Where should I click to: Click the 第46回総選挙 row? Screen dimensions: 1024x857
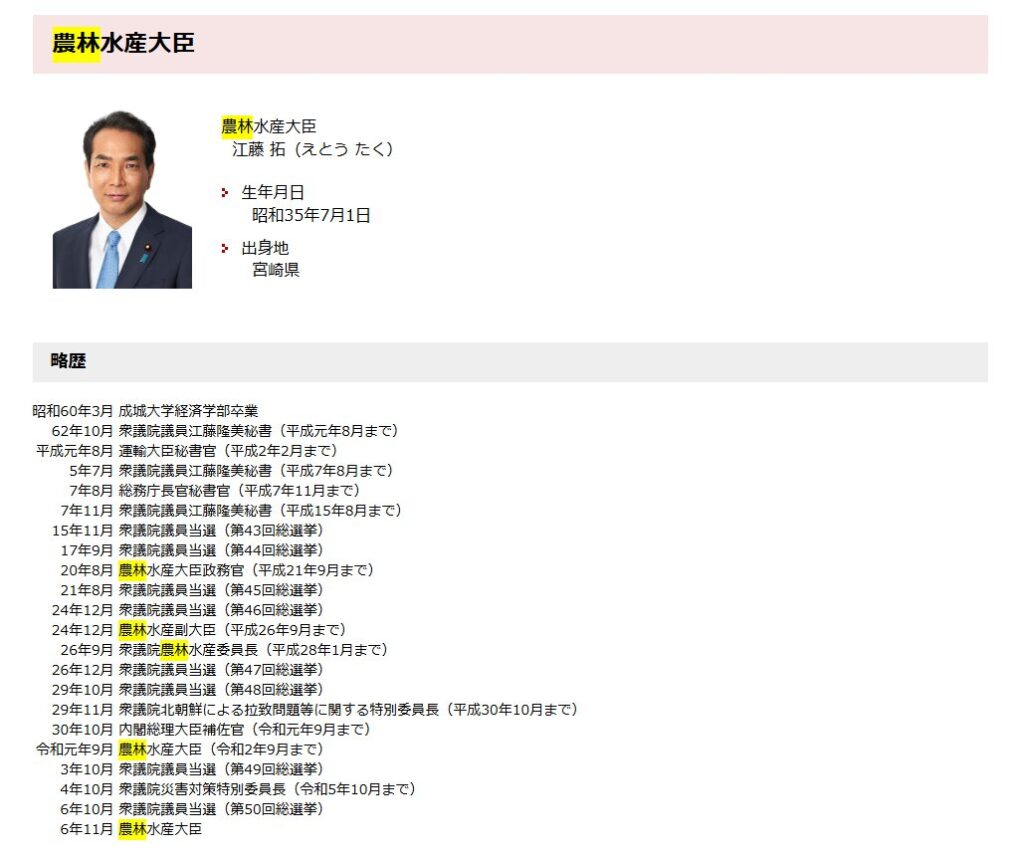[187, 610]
